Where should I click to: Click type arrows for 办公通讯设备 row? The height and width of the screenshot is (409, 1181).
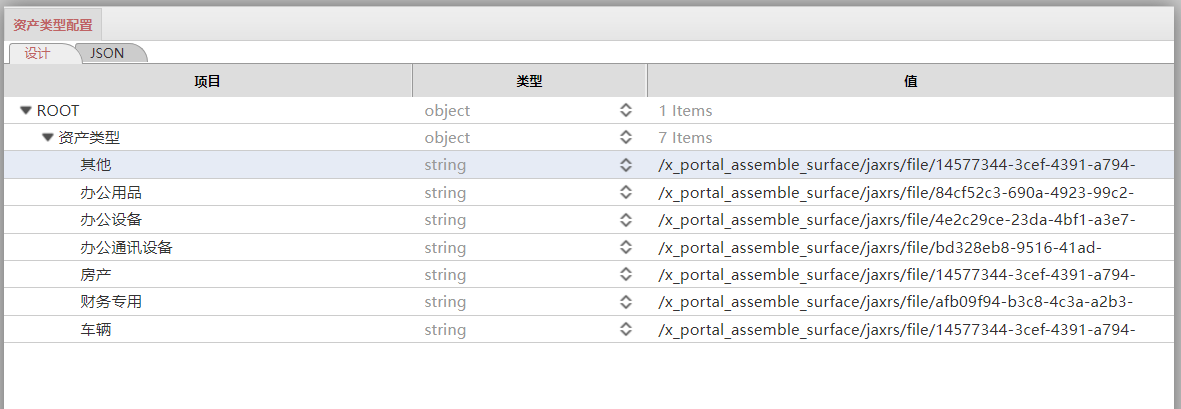click(x=626, y=247)
